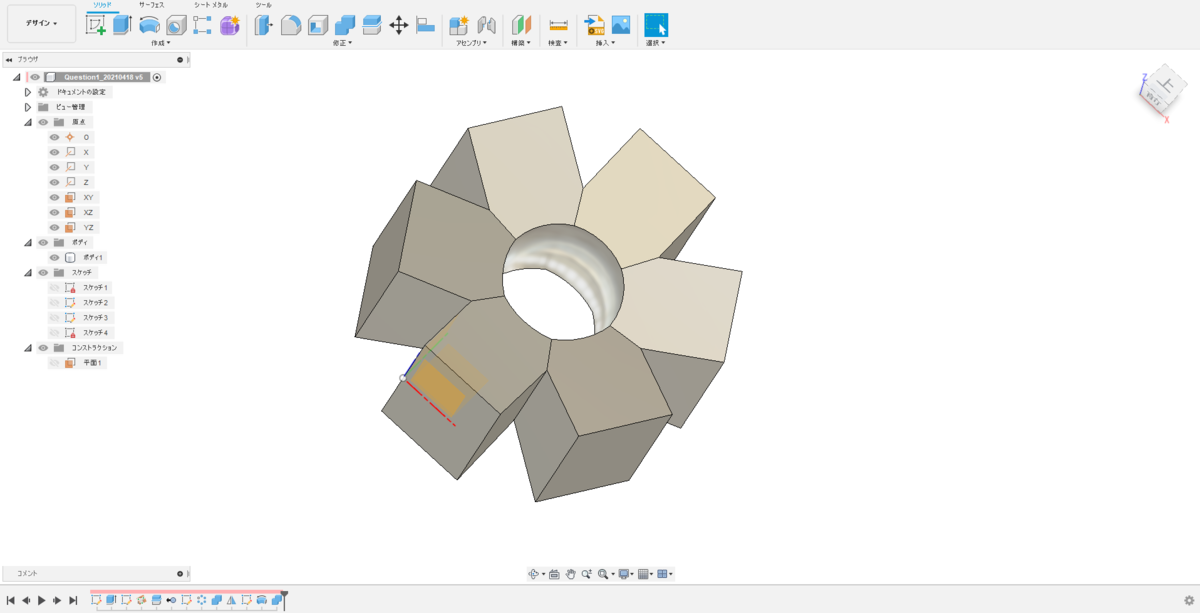The width and height of the screenshot is (1200, 613).
Task: Activate the Select tool icon
Action: 656,25
